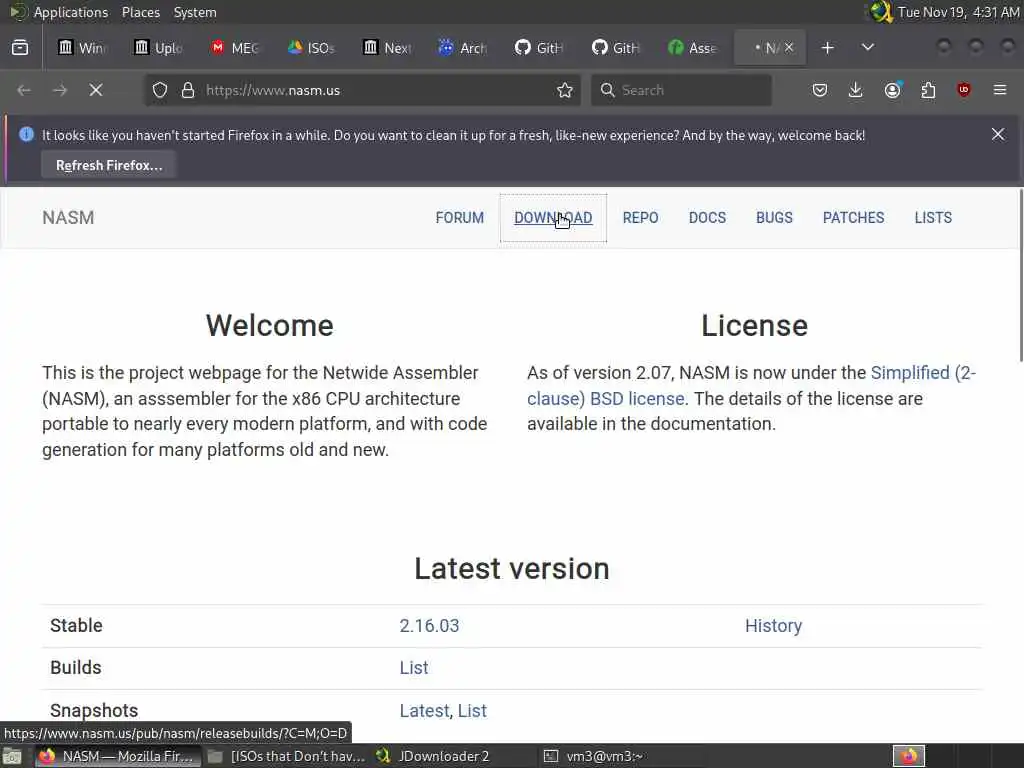Switch to the ISOs tab
Viewport: 1024px width, 768px height.
coord(312,48)
